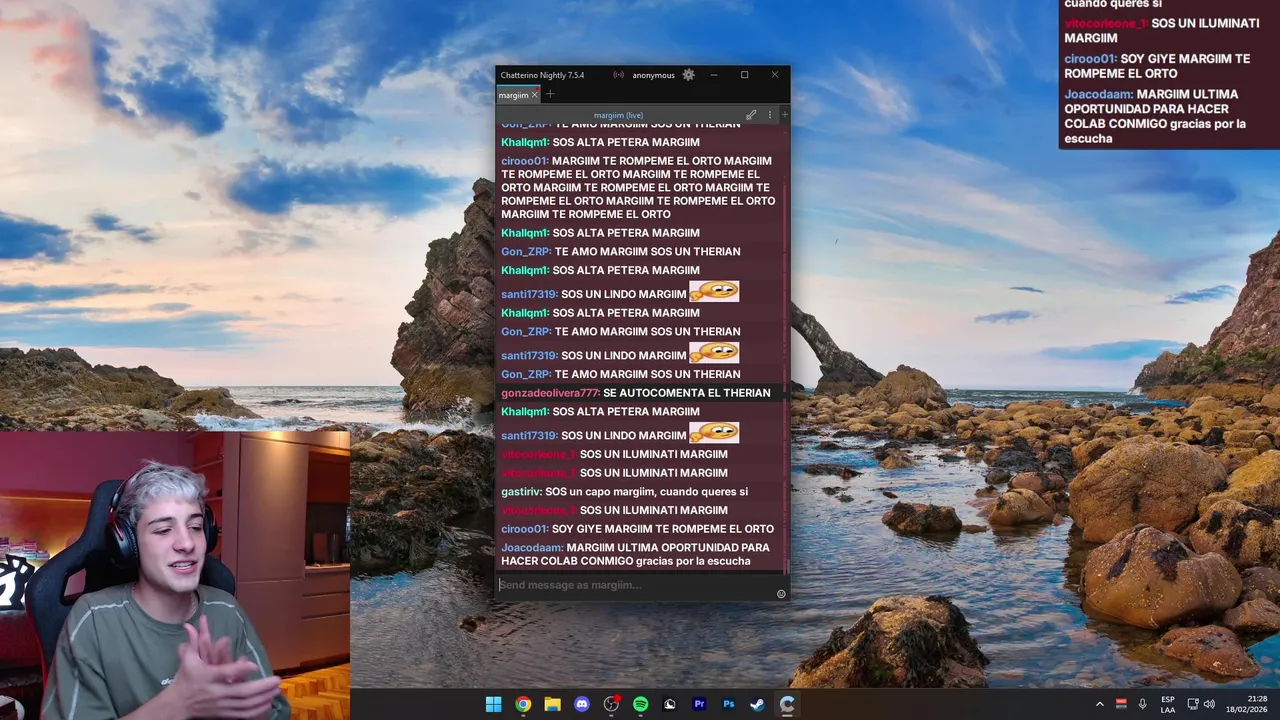Open the Windows Start menu
This screenshot has width=1280, height=720.
pyautogui.click(x=493, y=704)
